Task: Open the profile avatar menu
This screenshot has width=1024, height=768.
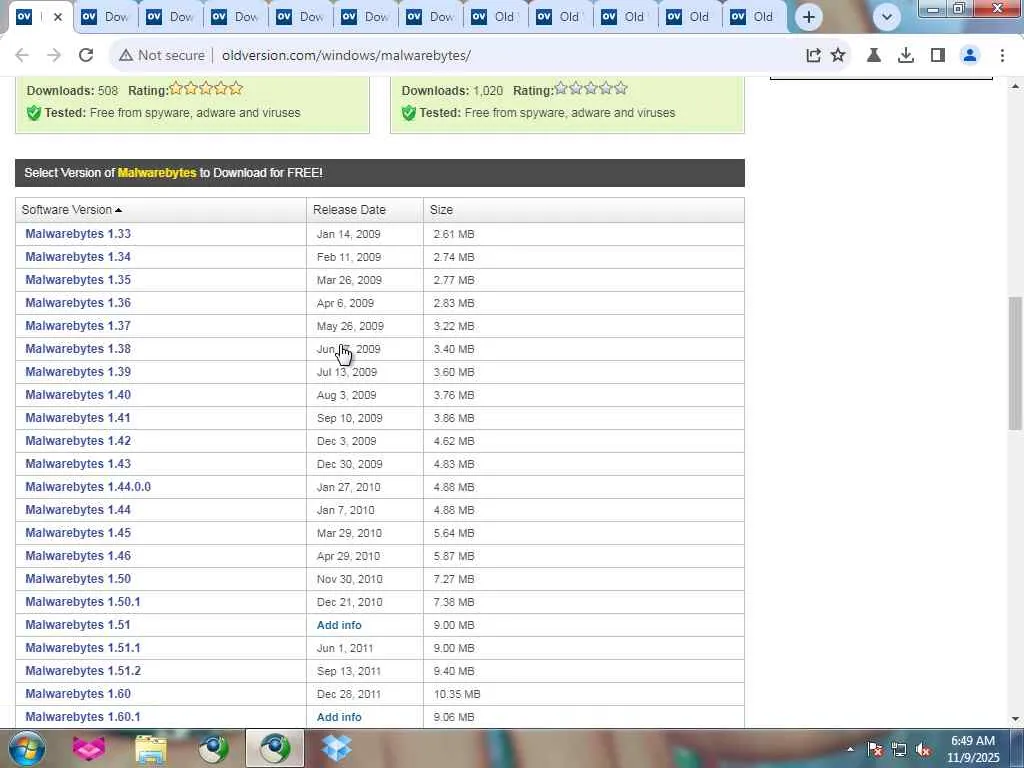Action: tap(970, 56)
